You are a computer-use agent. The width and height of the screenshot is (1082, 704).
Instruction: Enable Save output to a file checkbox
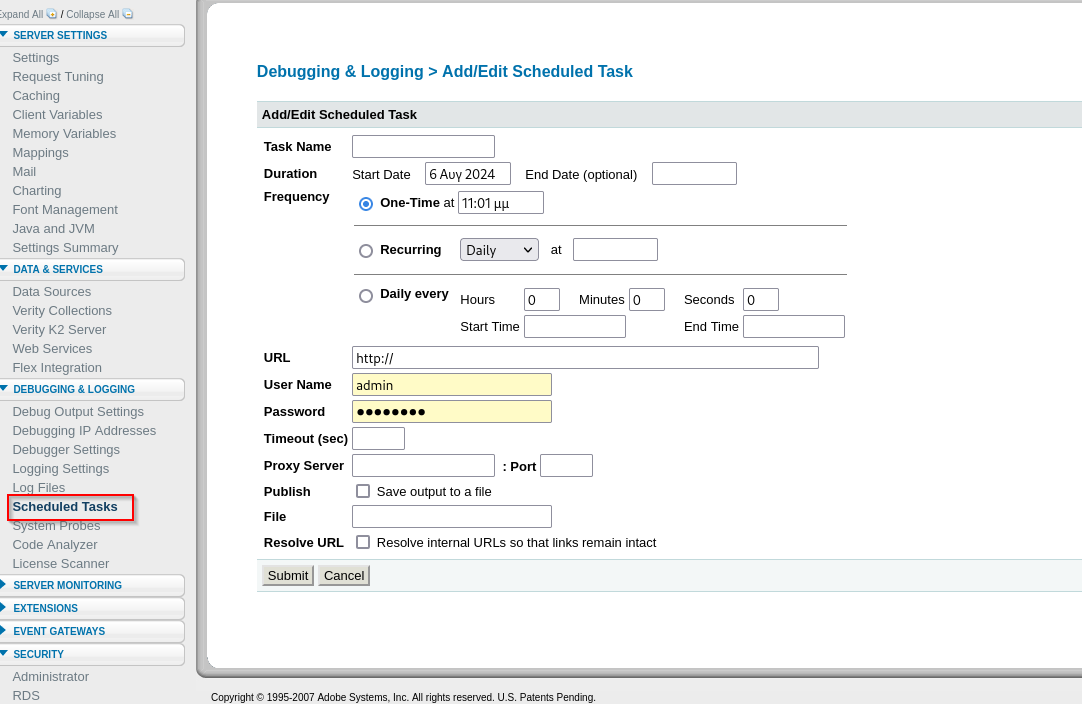click(363, 491)
